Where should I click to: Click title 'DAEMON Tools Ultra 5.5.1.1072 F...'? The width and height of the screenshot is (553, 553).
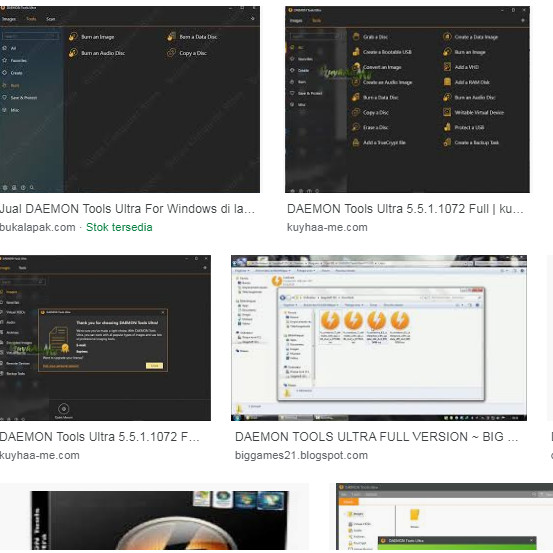pyautogui.click(x=99, y=437)
